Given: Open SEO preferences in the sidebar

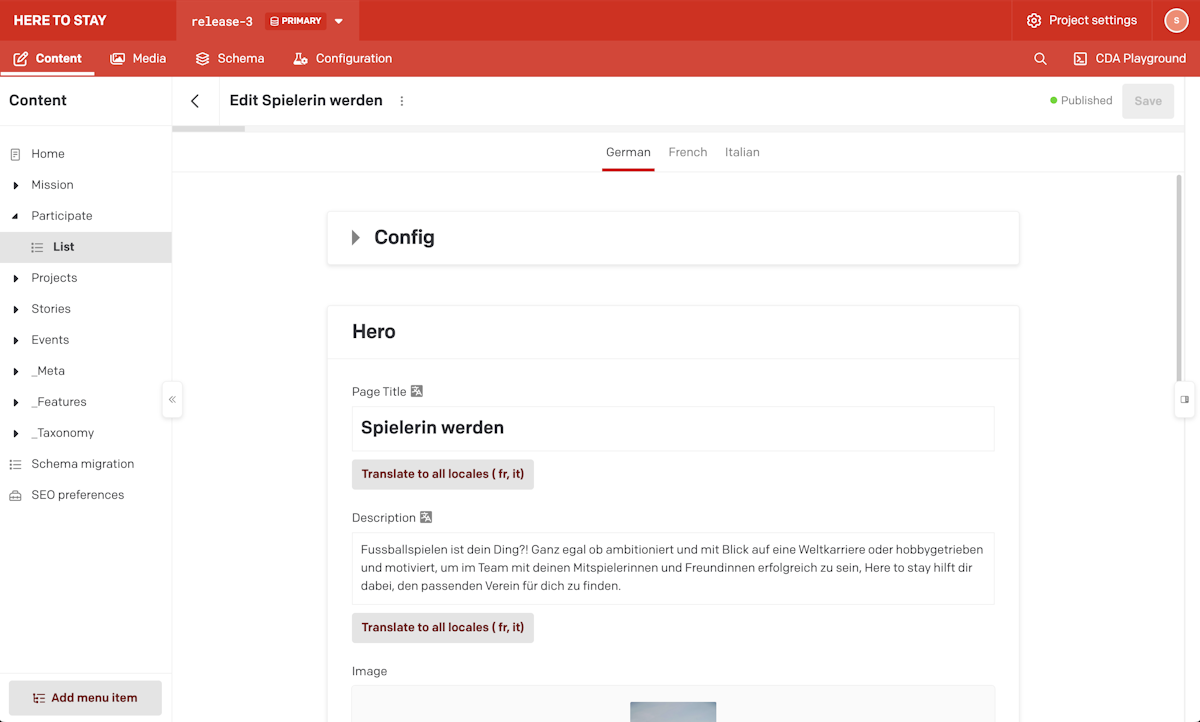Looking at the screenshot, I should tap(86, 495).
